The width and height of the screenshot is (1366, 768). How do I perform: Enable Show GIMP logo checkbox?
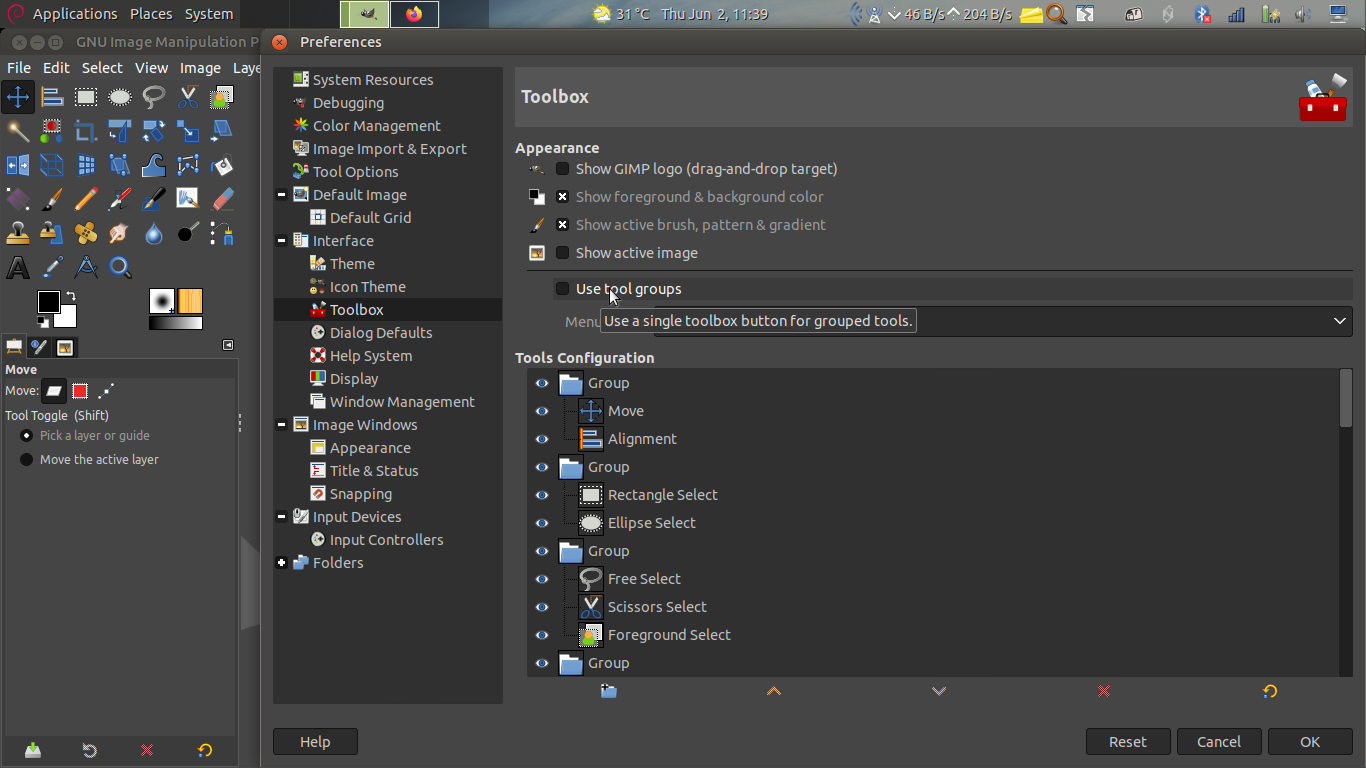coord(563,169)
